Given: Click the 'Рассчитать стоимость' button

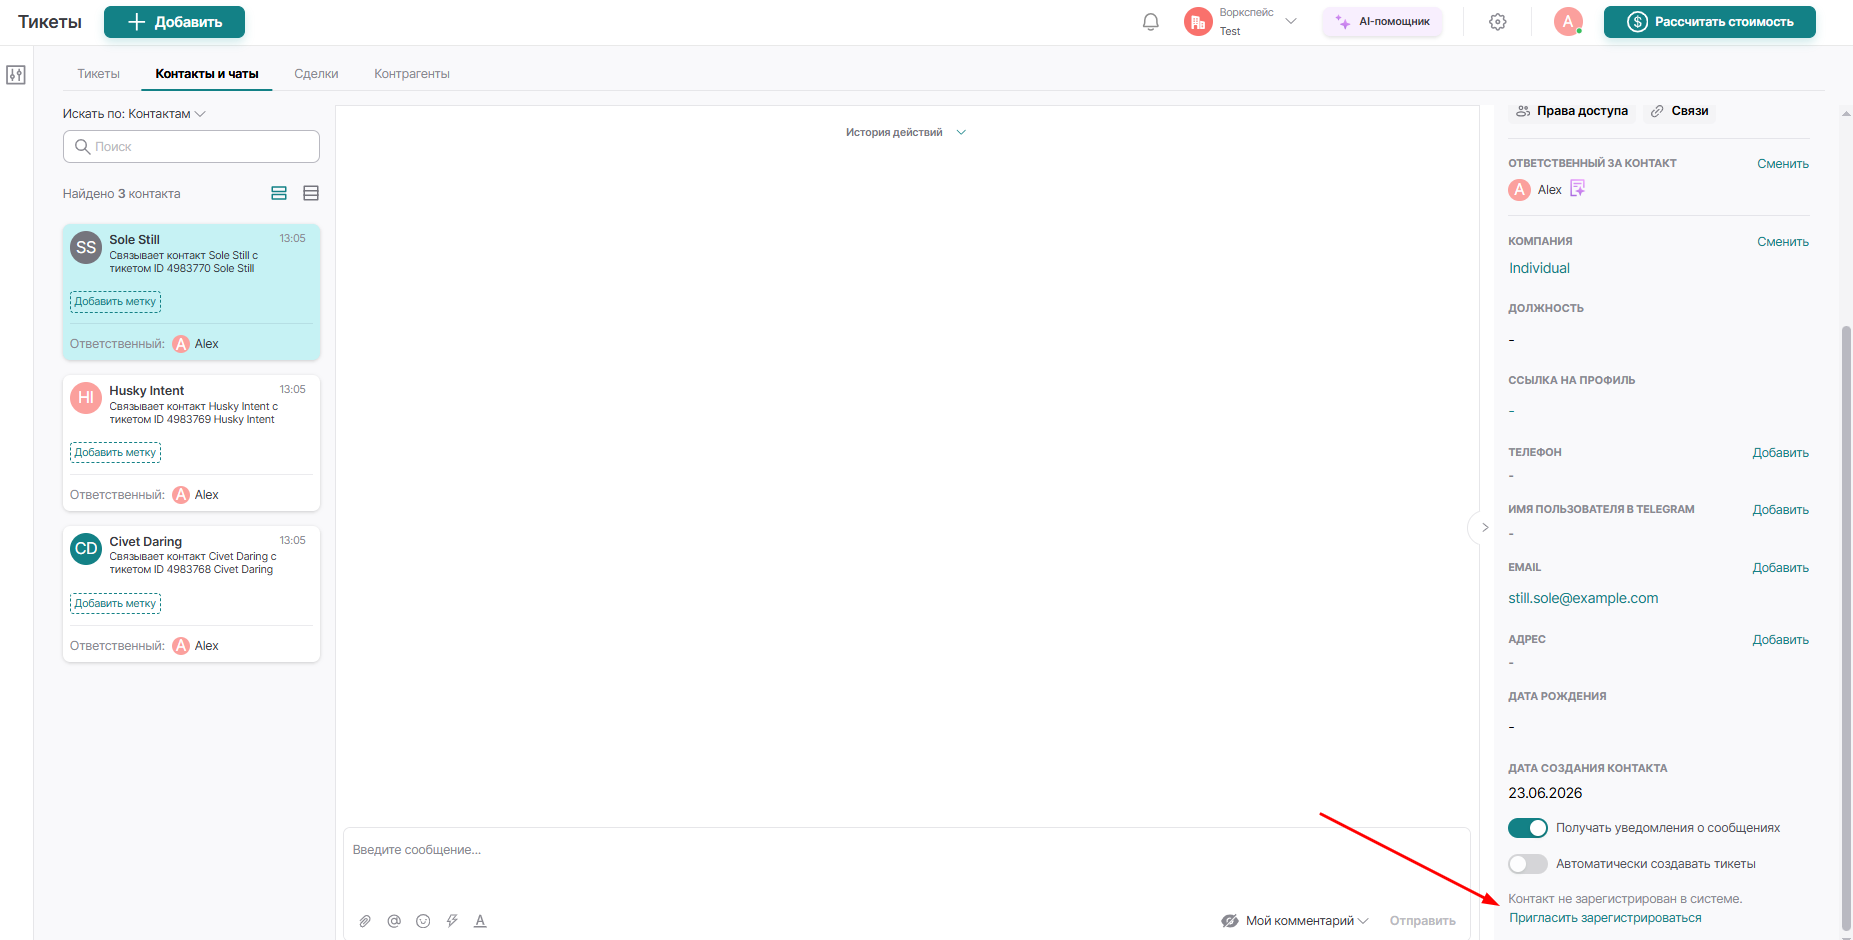Looking at the screenshot, I should (1710, 22).
